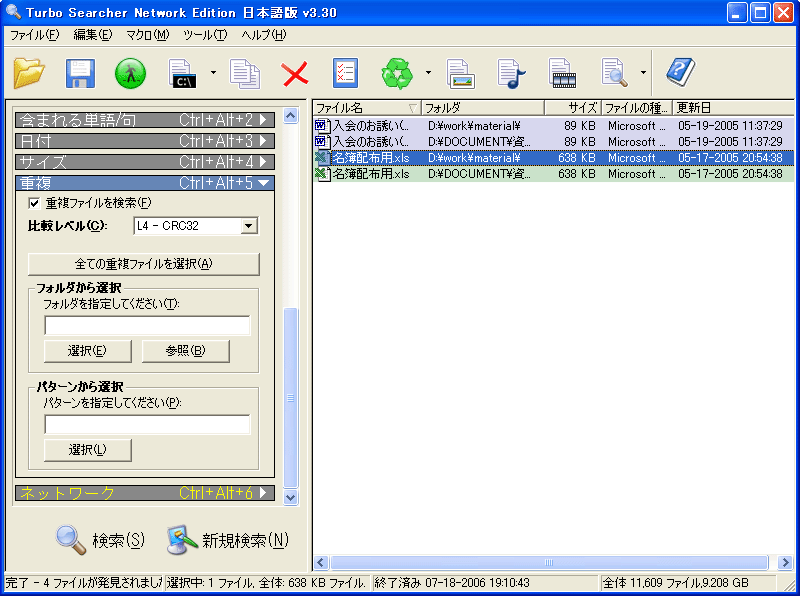The width and height of the screenshot is (800, 596).
Task: Open the ツール(T) menu
Action: tap(205, 35)
